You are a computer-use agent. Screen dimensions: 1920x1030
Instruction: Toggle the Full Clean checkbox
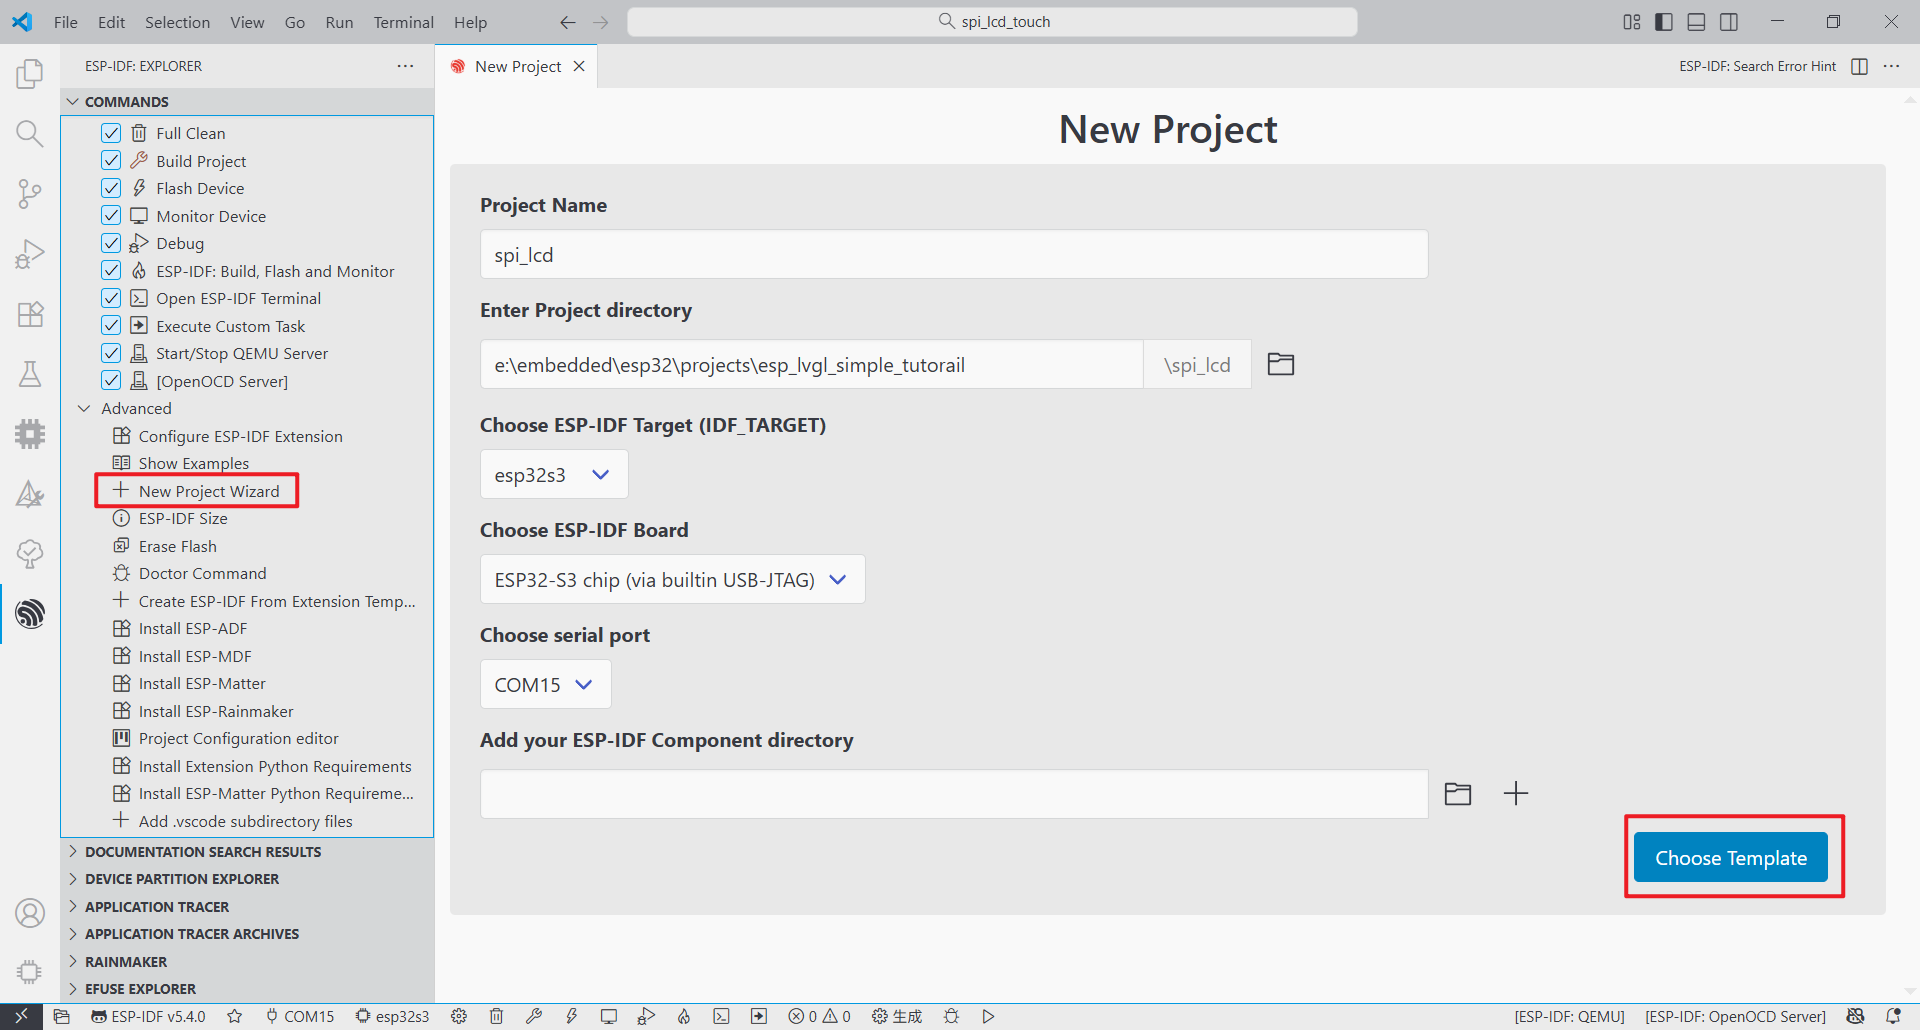tap(111, 133)
